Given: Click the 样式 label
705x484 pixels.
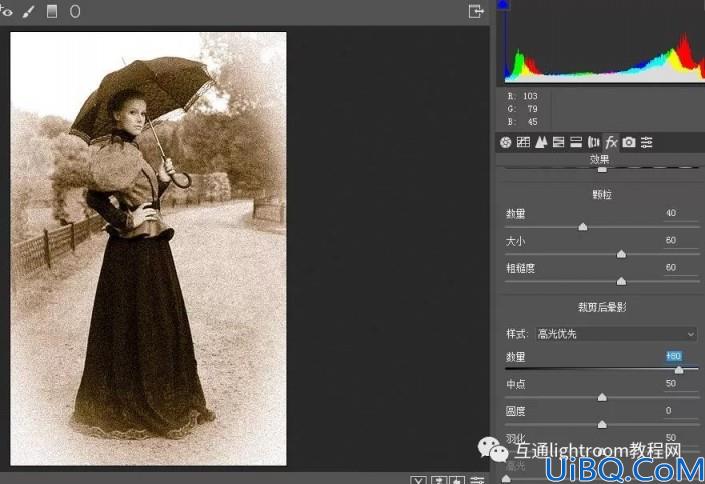Looking at the screenshot, I should tap(517, 334).
